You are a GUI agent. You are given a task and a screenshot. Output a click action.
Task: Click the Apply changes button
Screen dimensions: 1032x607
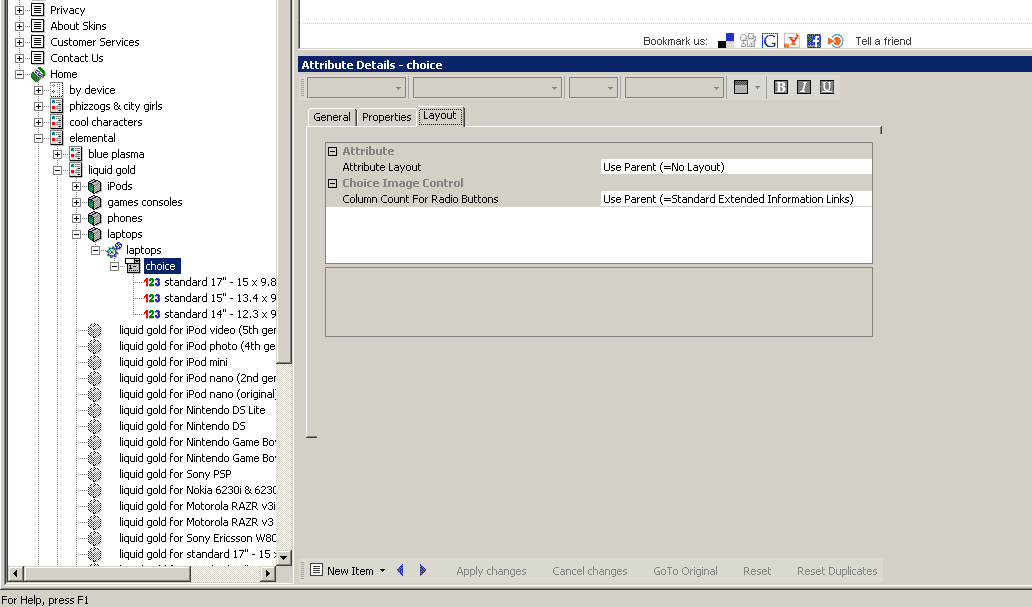click(491, 571)
